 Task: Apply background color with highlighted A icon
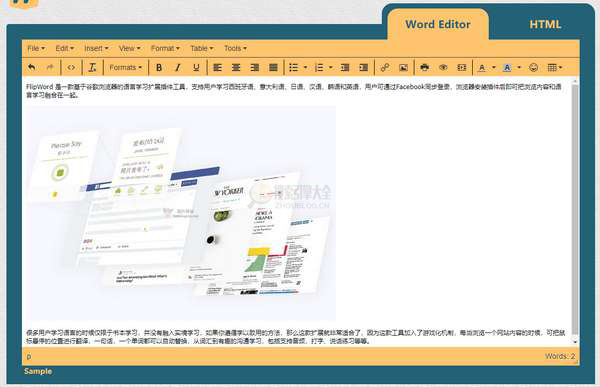(507, 68)
